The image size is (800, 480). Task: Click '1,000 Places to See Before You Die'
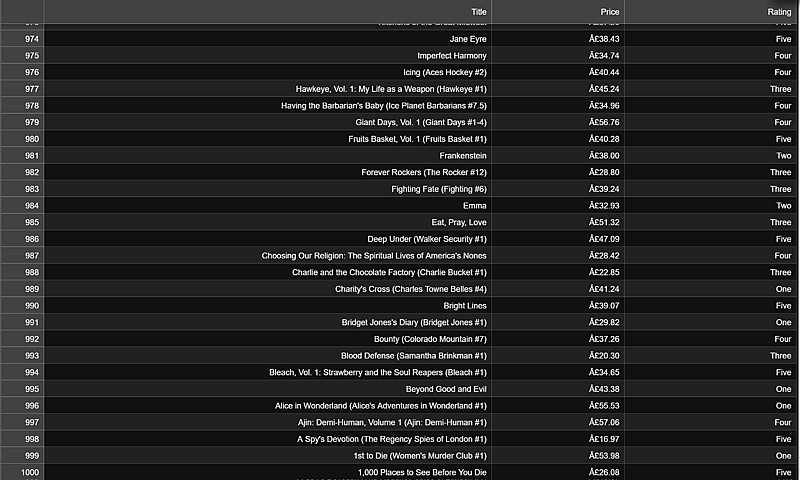click(267, 472)
